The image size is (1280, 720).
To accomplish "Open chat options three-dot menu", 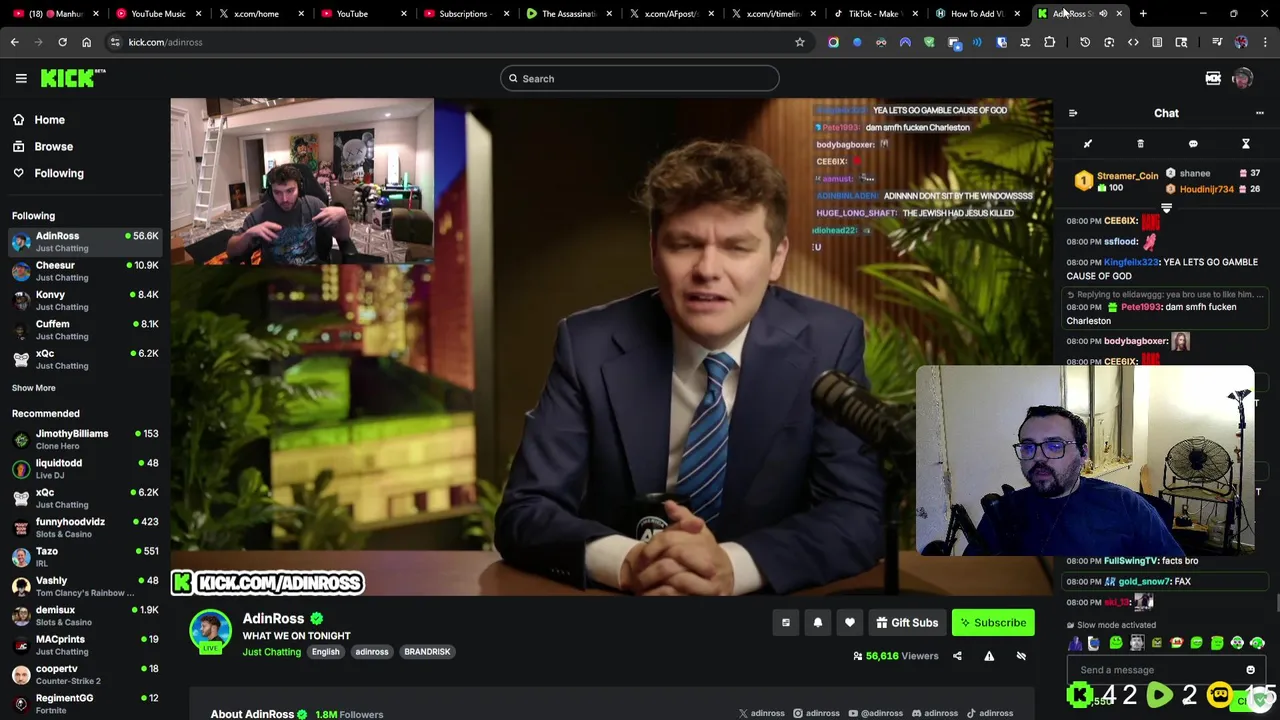I will click(1259, 113).
